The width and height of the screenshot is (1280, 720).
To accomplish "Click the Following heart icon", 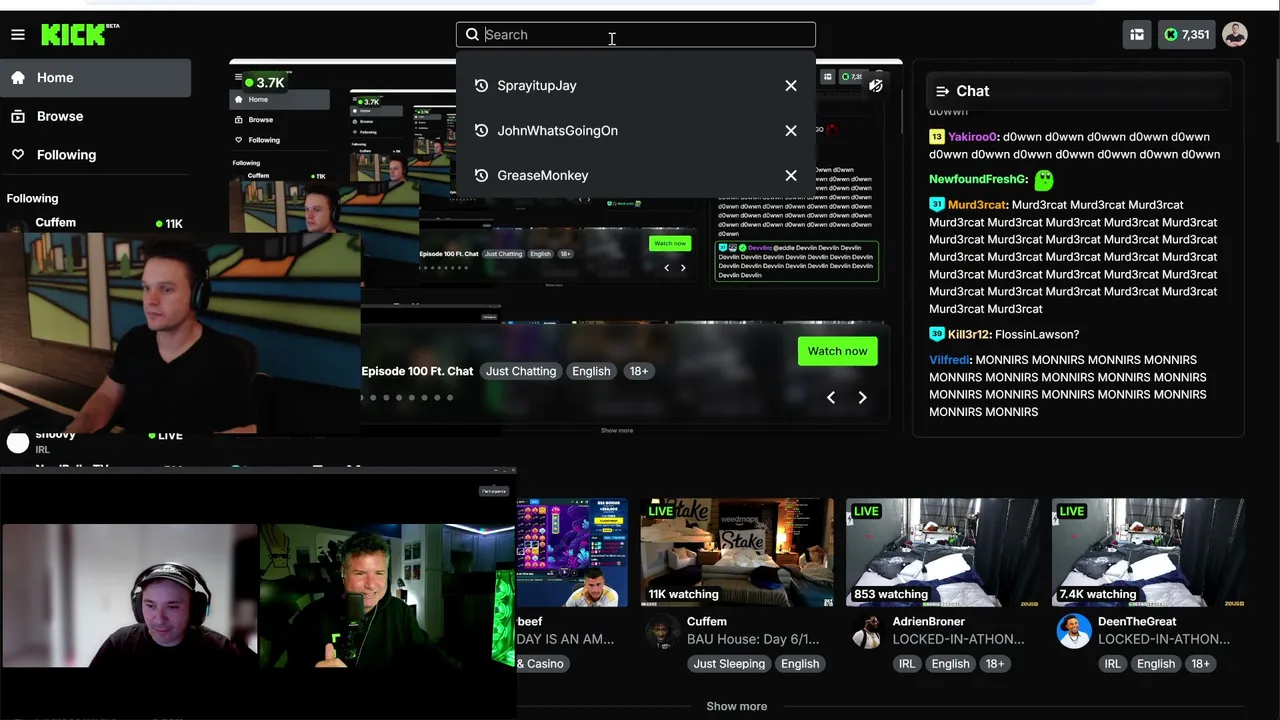I will point(18,155).
